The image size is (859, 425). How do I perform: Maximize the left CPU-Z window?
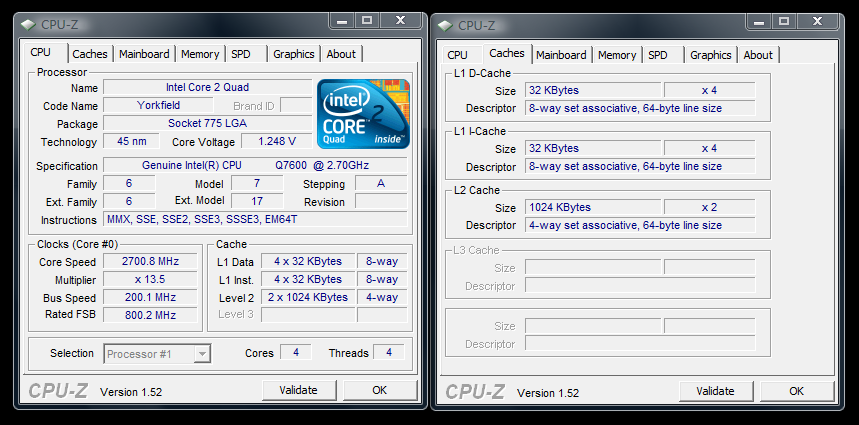tap(366, 21)
